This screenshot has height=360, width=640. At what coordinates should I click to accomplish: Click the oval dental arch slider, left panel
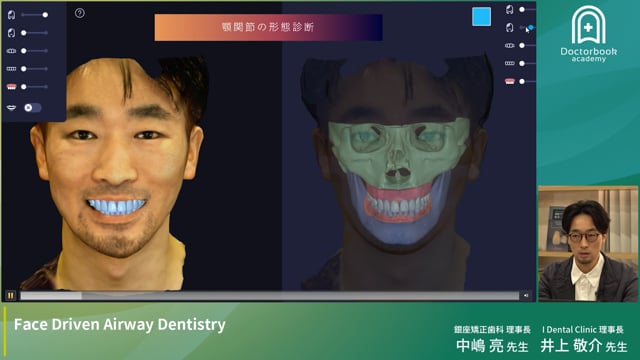tap(34, 51)
